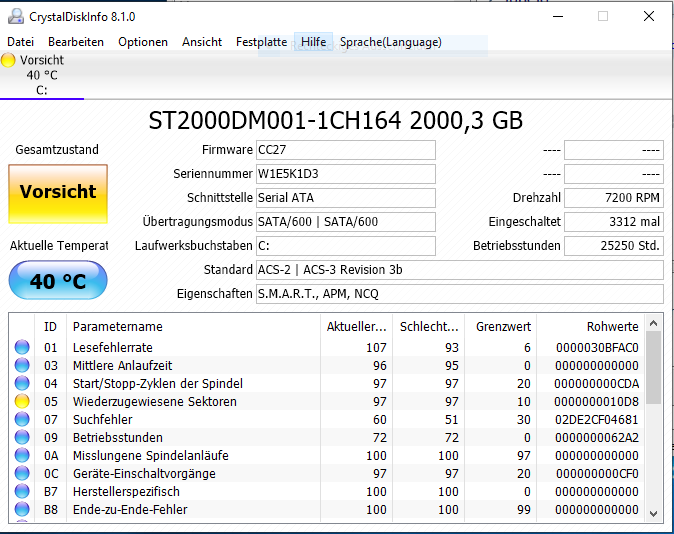
Task: Click the Firmware field showing CC27
Action: (x=346, y=150)
